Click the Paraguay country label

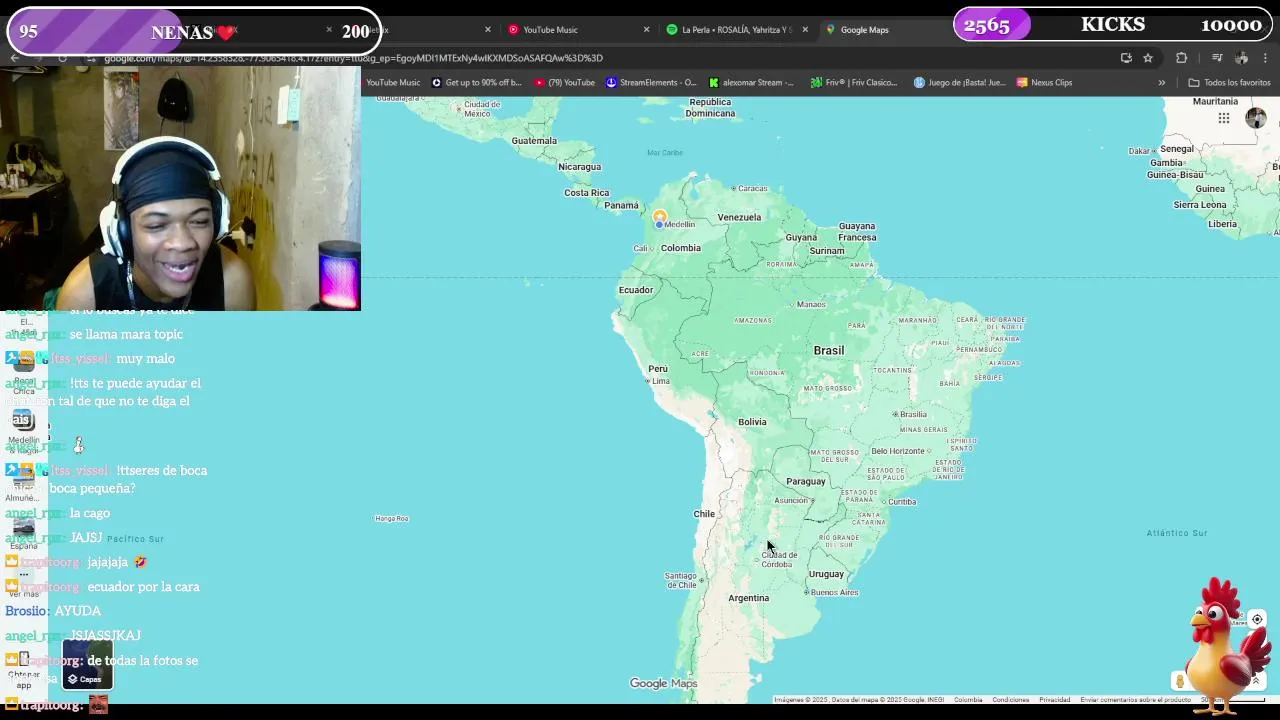point(806,481)
